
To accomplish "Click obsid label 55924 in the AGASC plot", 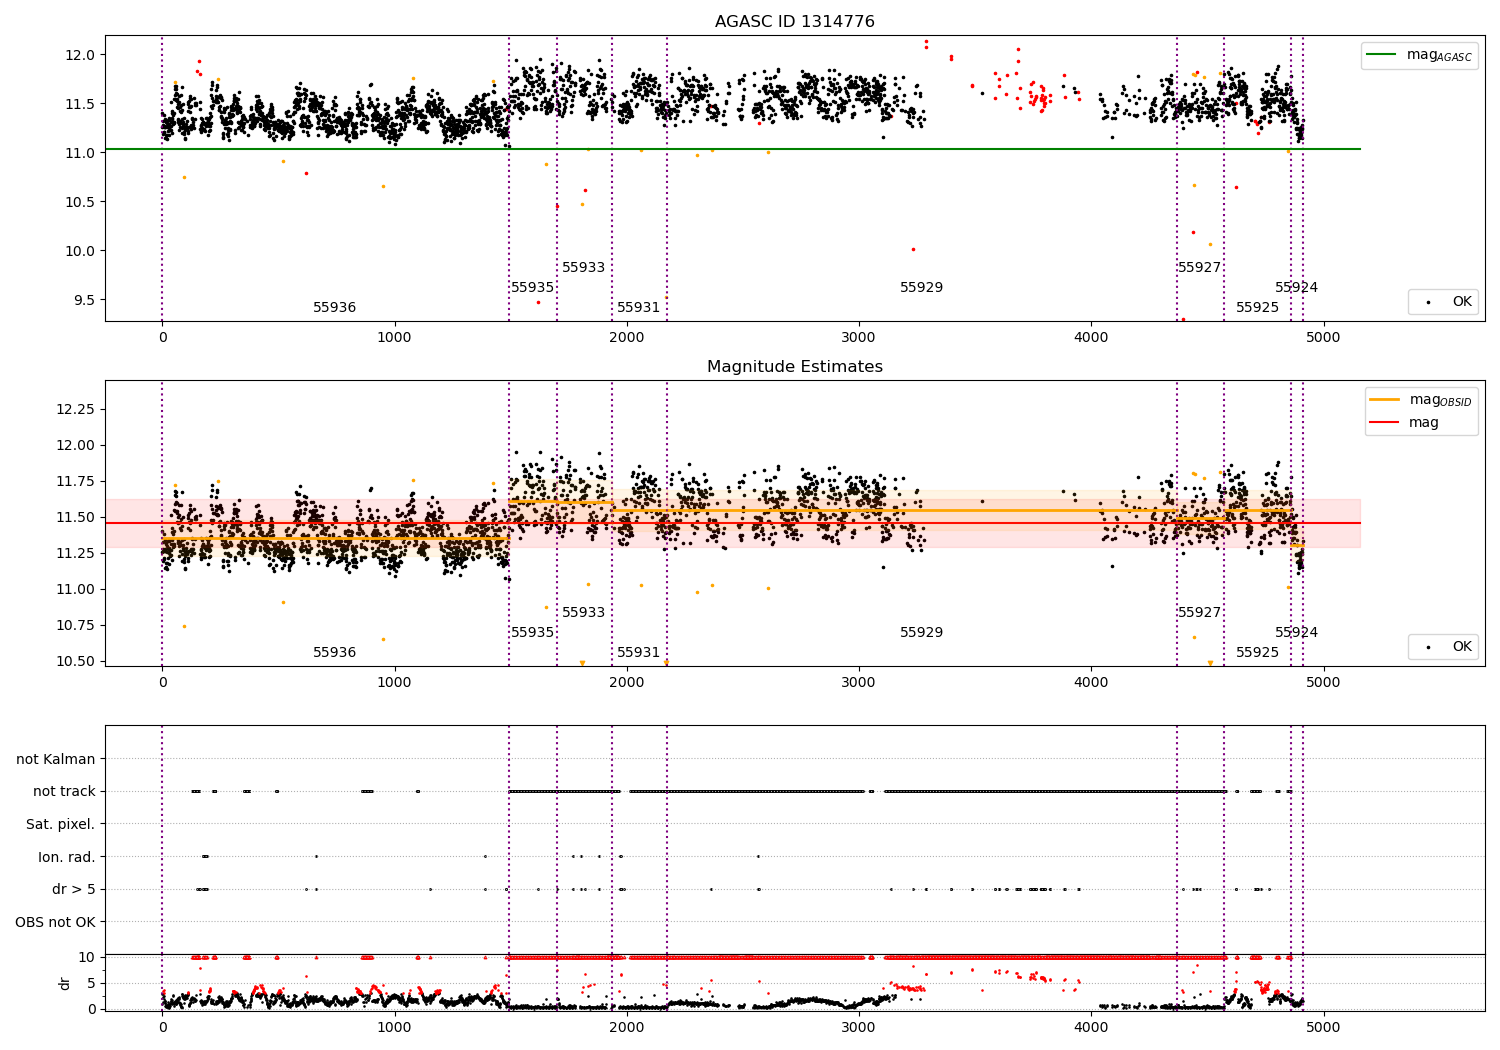I will coord(1296,287).
